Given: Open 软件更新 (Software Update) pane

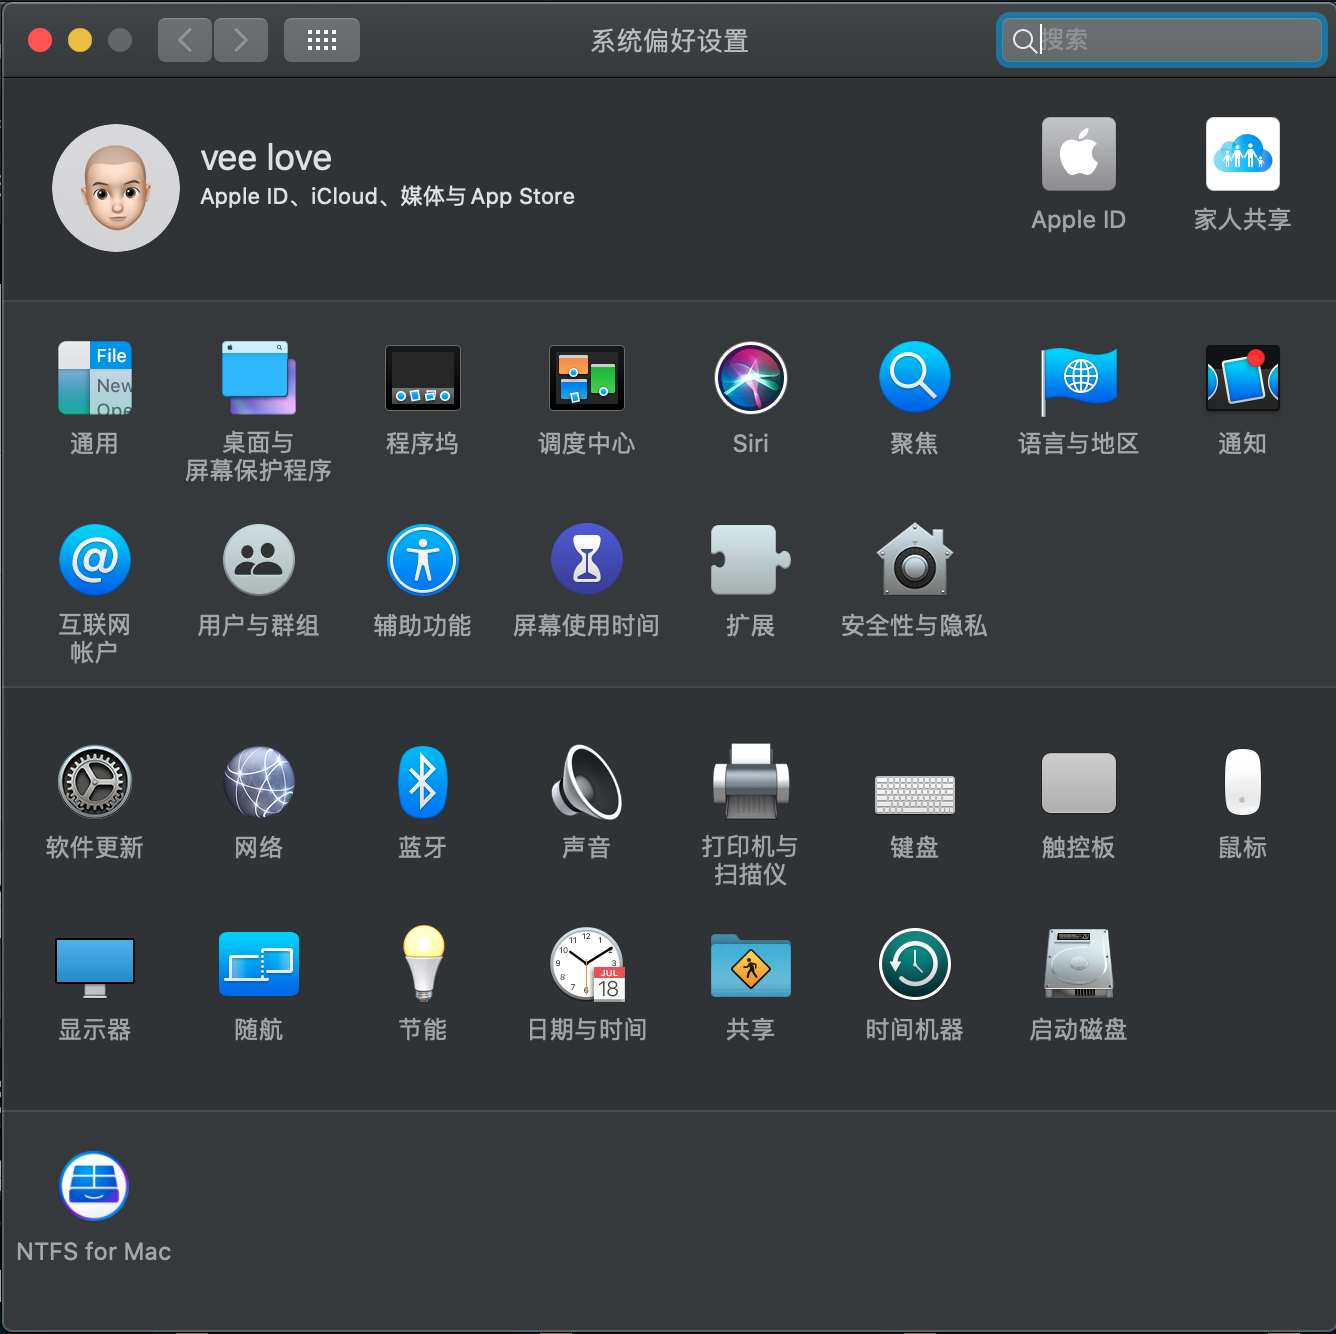Looking at the screenshot, I should 95,782.
